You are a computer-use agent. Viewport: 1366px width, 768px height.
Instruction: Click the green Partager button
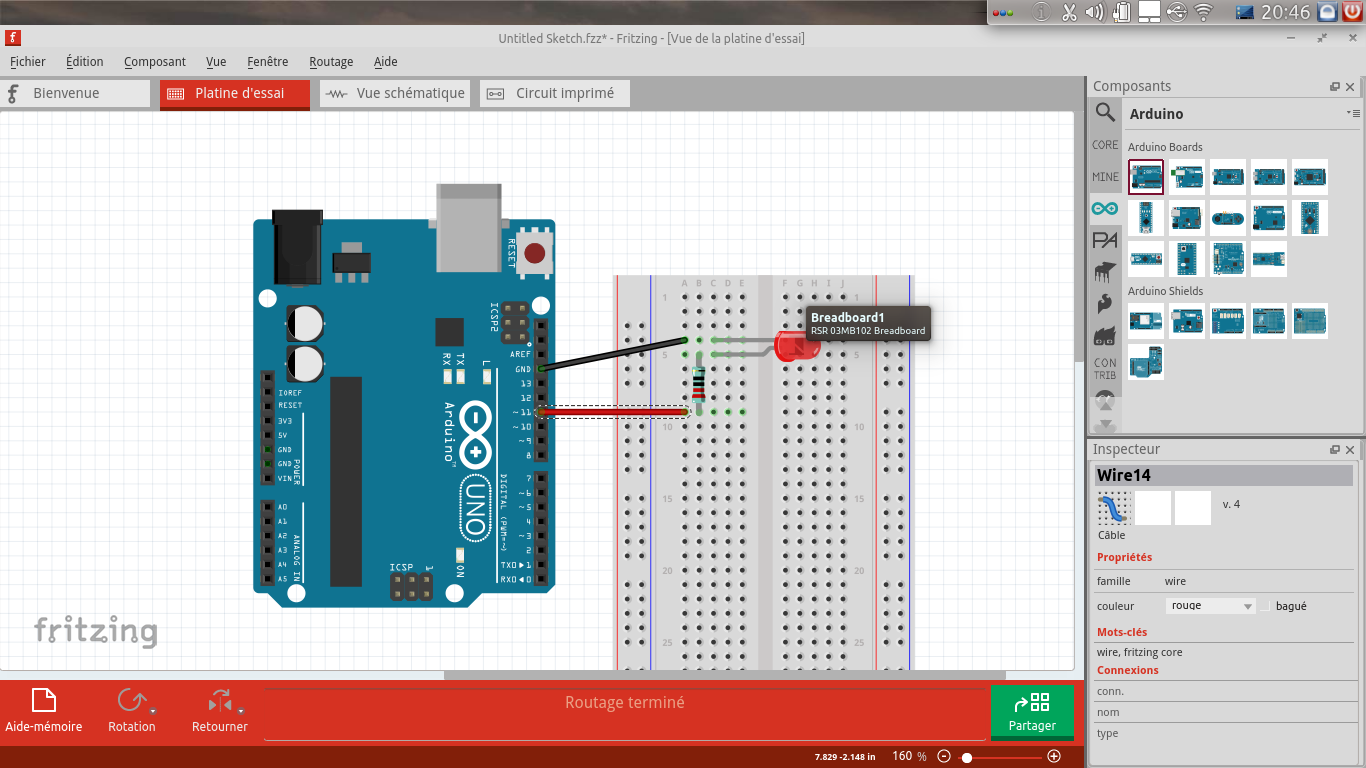coord(1032,712)
